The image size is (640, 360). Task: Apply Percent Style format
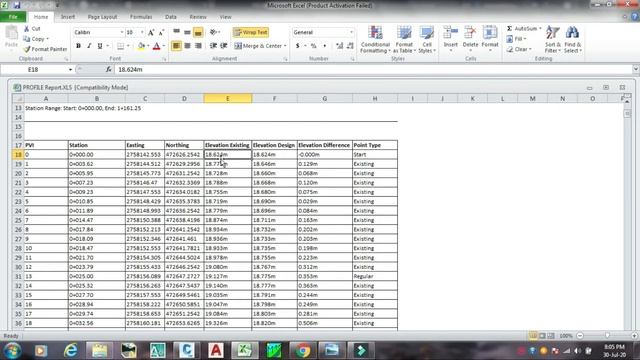(313, 46)
